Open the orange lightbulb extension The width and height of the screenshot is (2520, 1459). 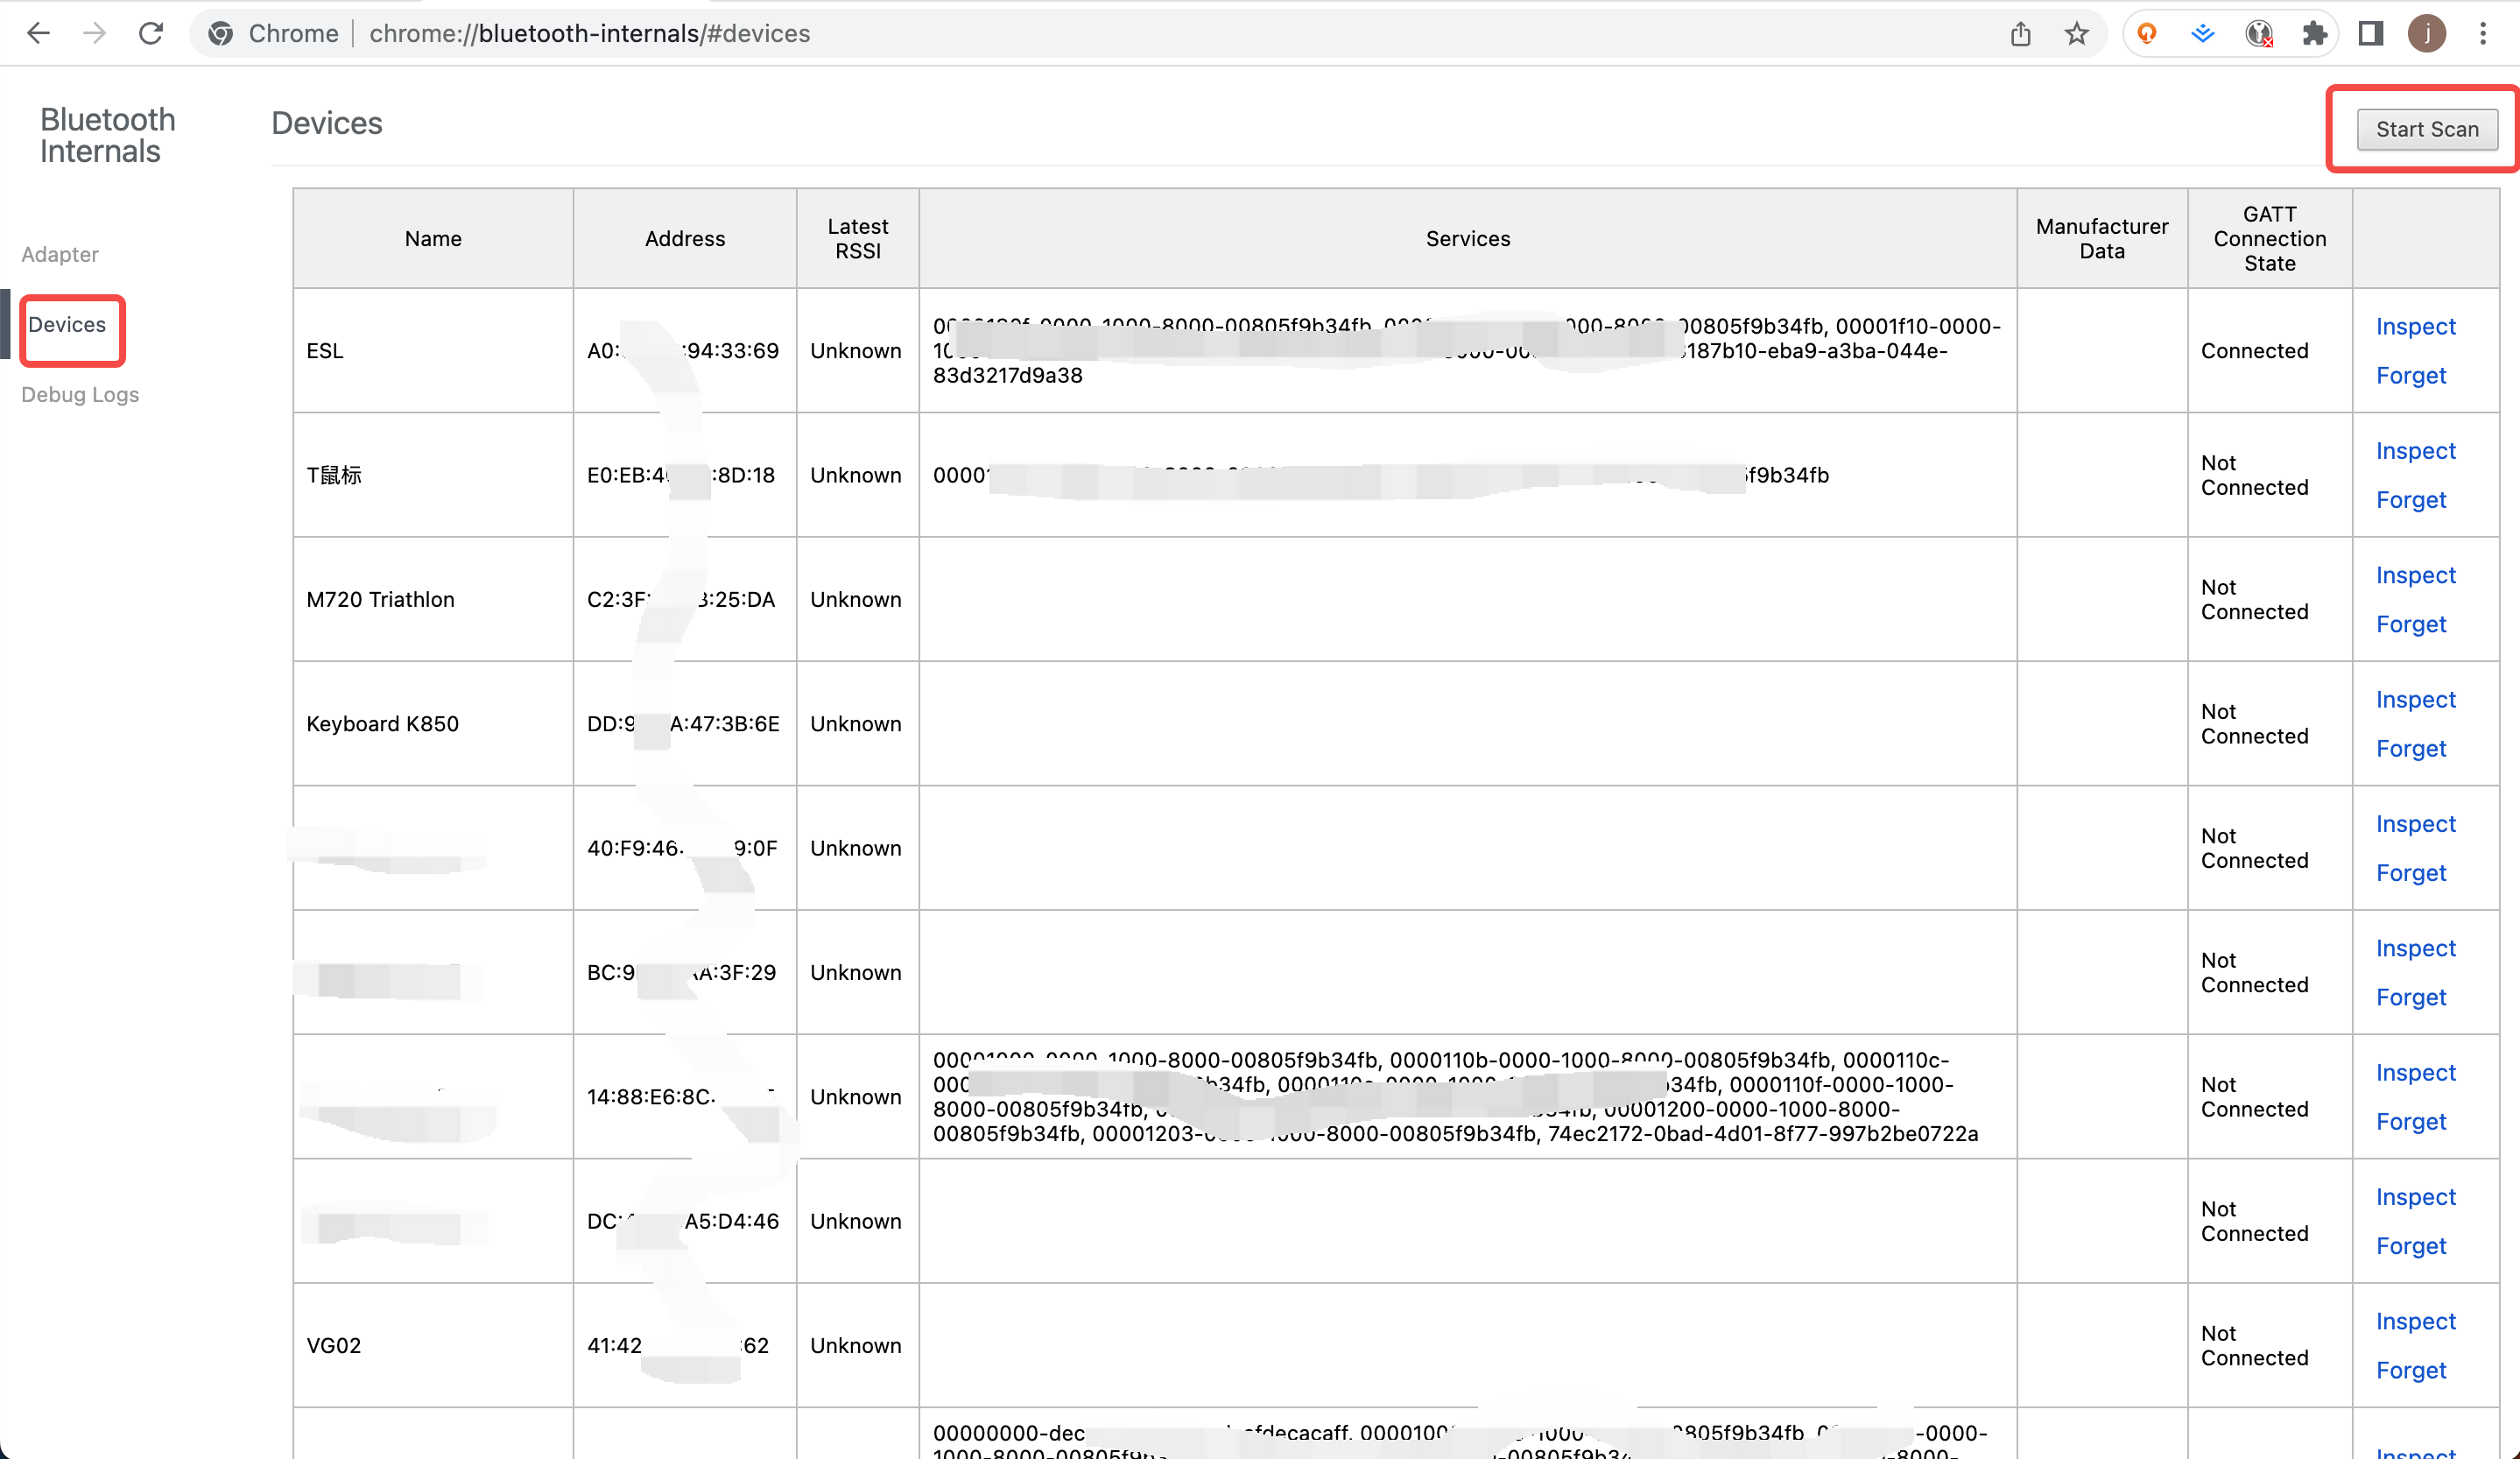pyautogui.click(x=2147, y=33)
